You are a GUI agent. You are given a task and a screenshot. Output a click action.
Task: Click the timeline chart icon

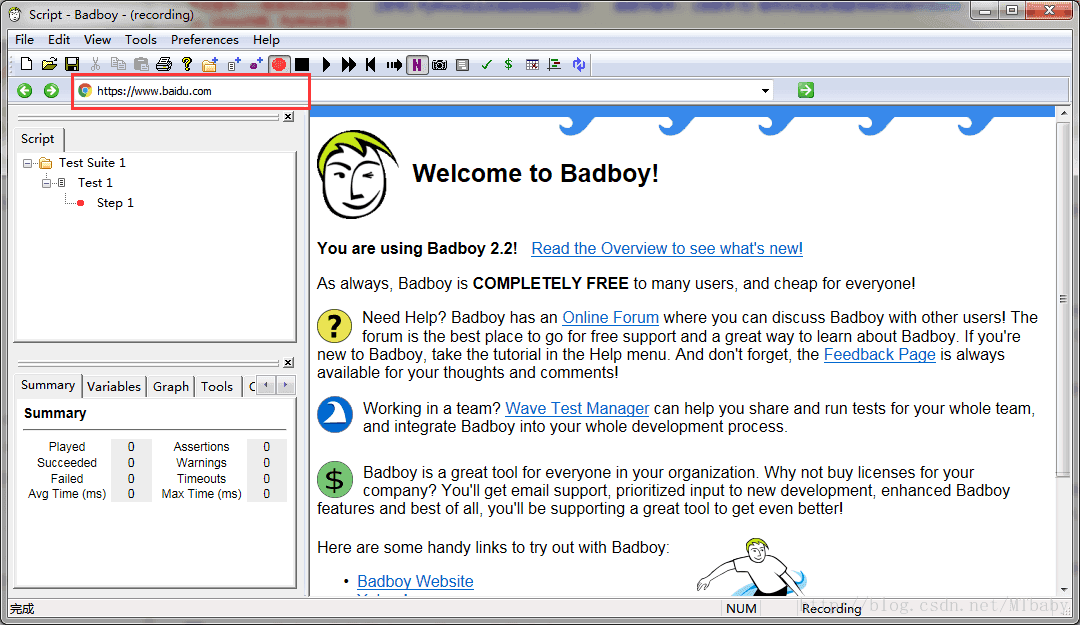point(554,64)
